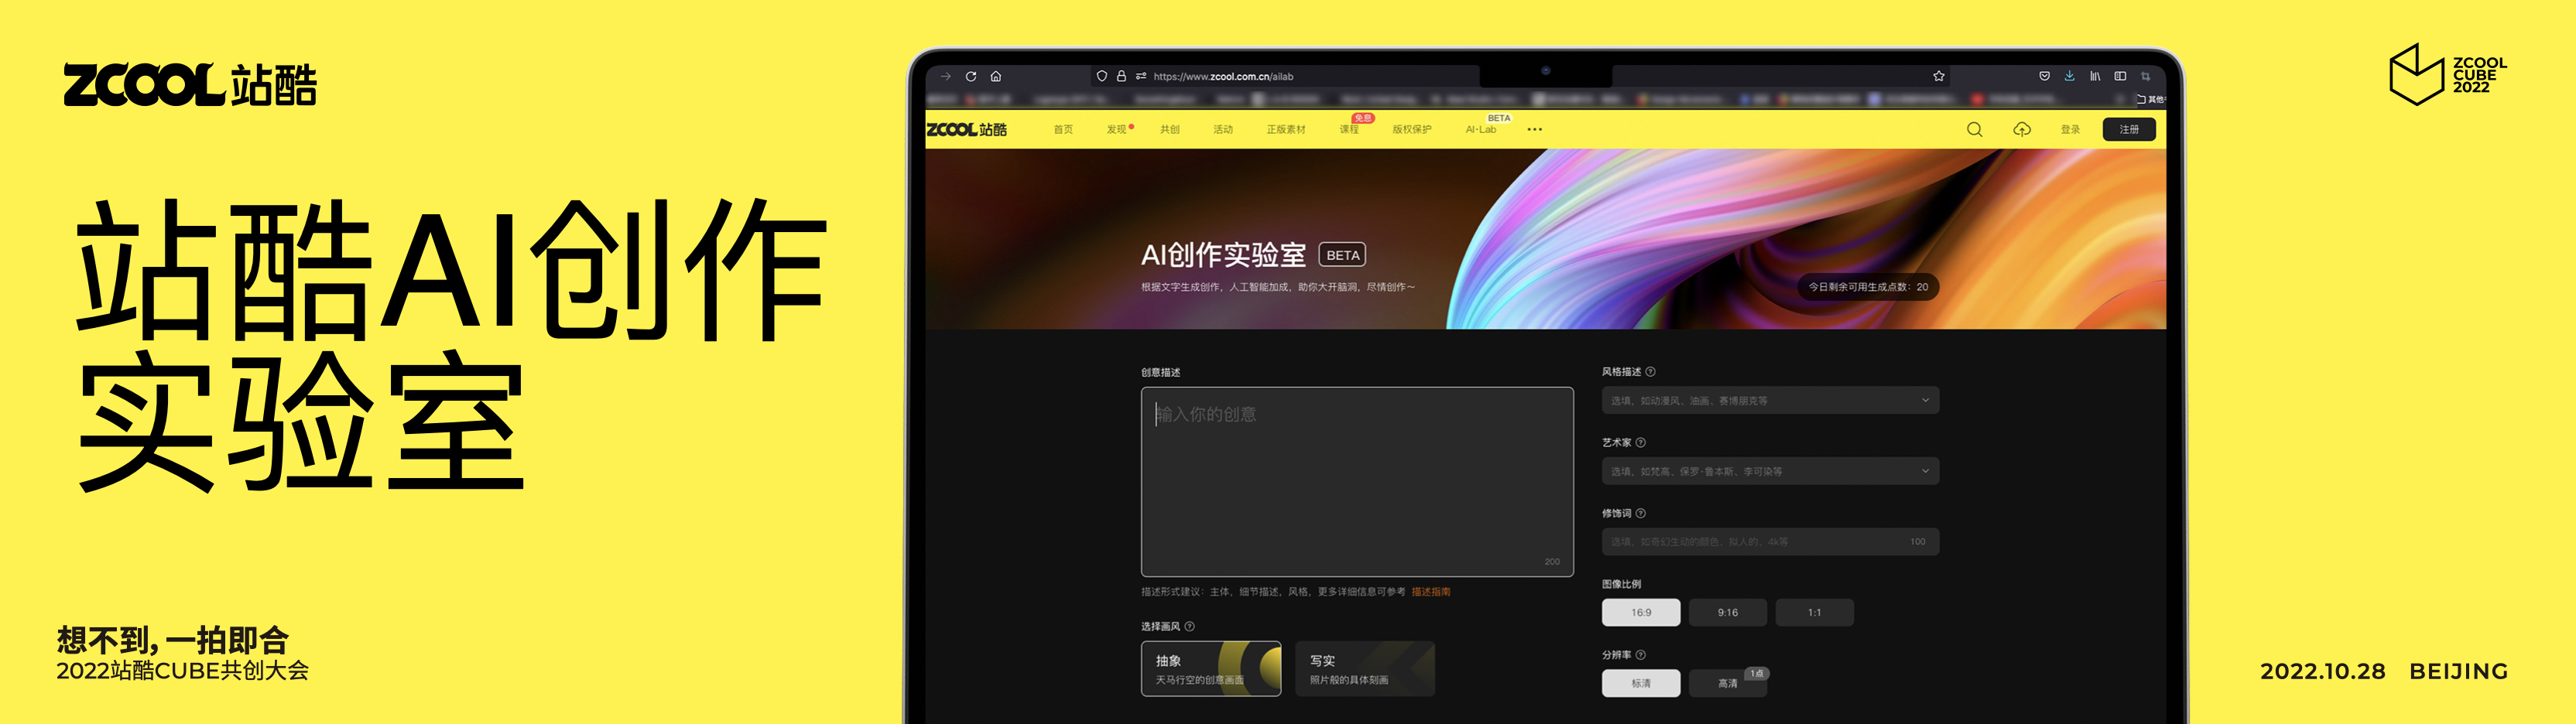This screenshot has height=724, width=2576.
Task: Toggle the browser sidebar icon
Action: pyautogui.click(x=2120, y=76)
